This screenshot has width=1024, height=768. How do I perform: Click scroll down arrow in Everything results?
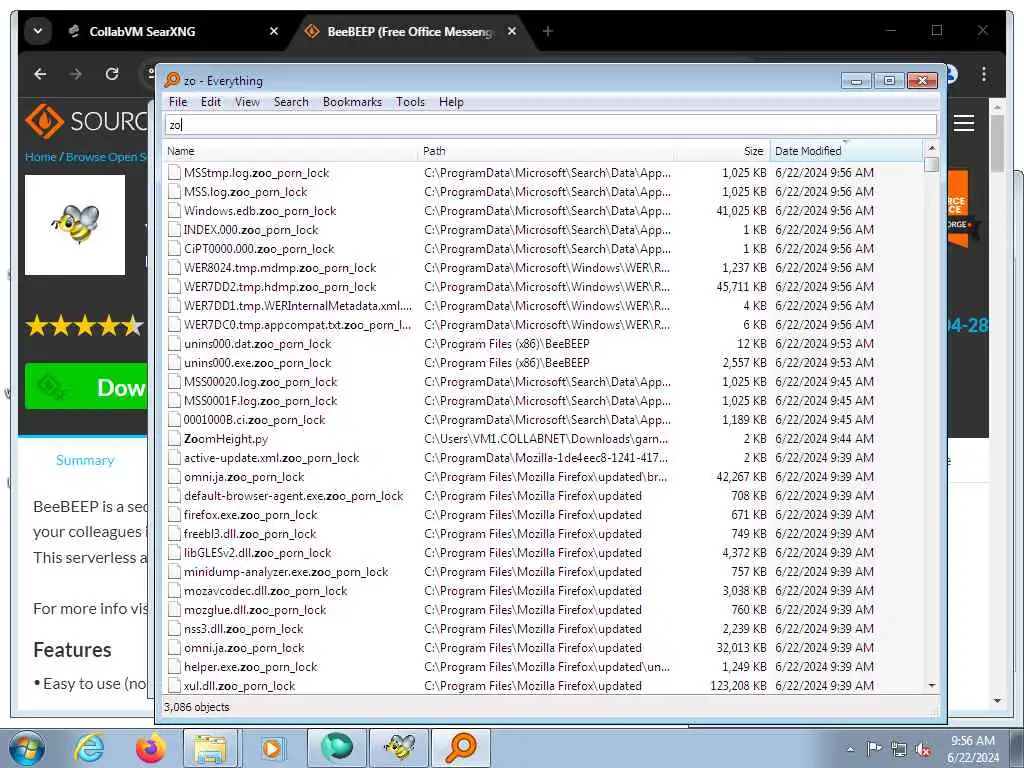(x=931, y=686)
